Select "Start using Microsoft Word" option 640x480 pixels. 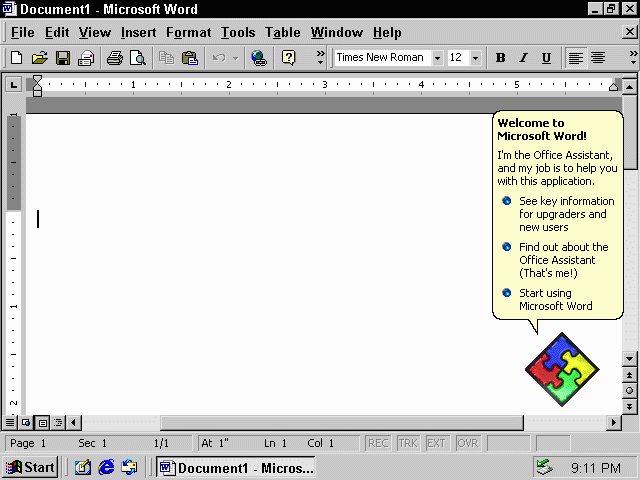point(555,299)
